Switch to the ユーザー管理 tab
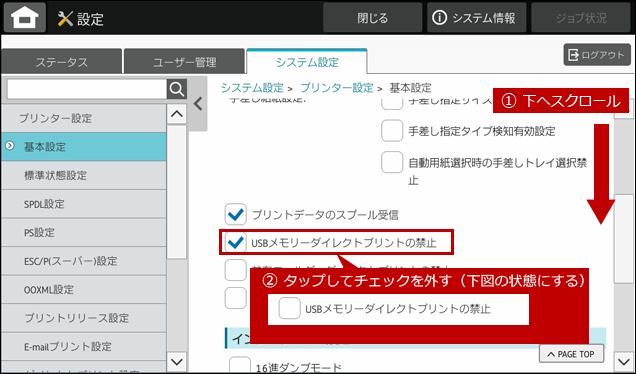636x374 pixels. [185, 62]
